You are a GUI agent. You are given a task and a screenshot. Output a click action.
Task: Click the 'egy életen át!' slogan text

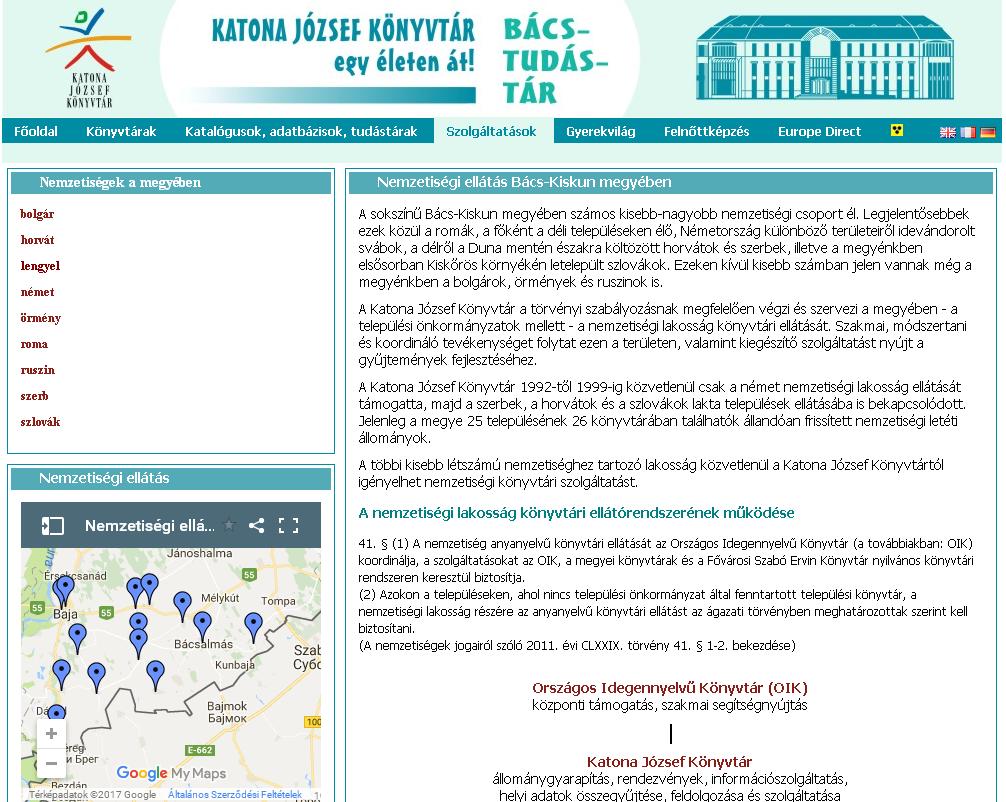pyautogui.click(x=404, y=62)
